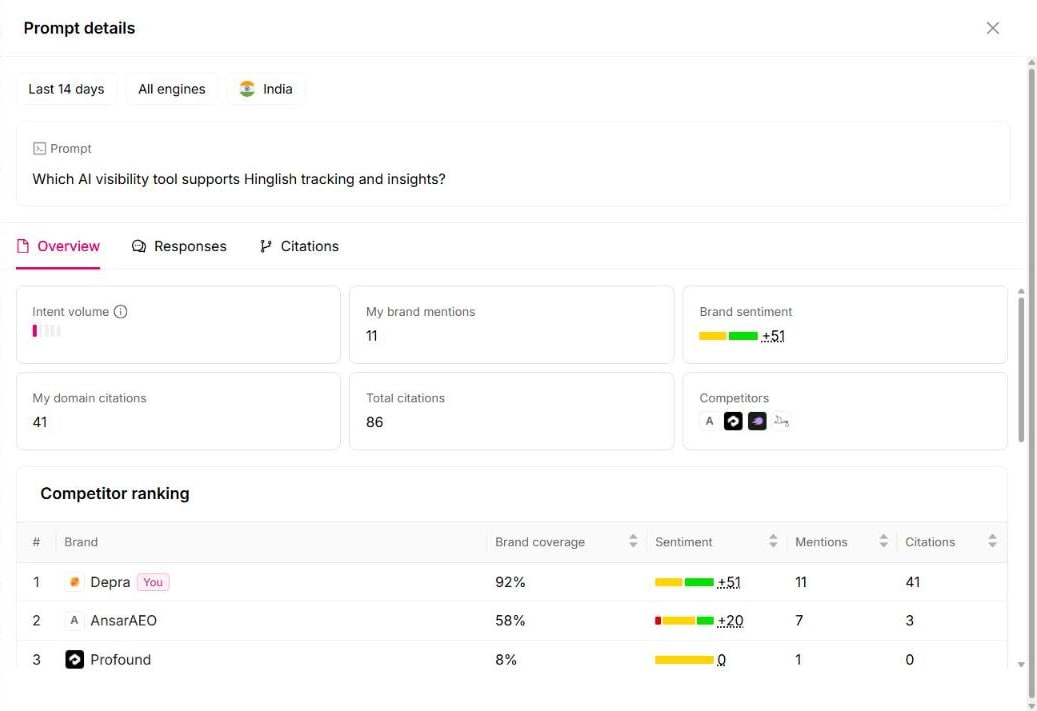
Task: Click the My domain citations card
Action: click(x=178, y=411)
